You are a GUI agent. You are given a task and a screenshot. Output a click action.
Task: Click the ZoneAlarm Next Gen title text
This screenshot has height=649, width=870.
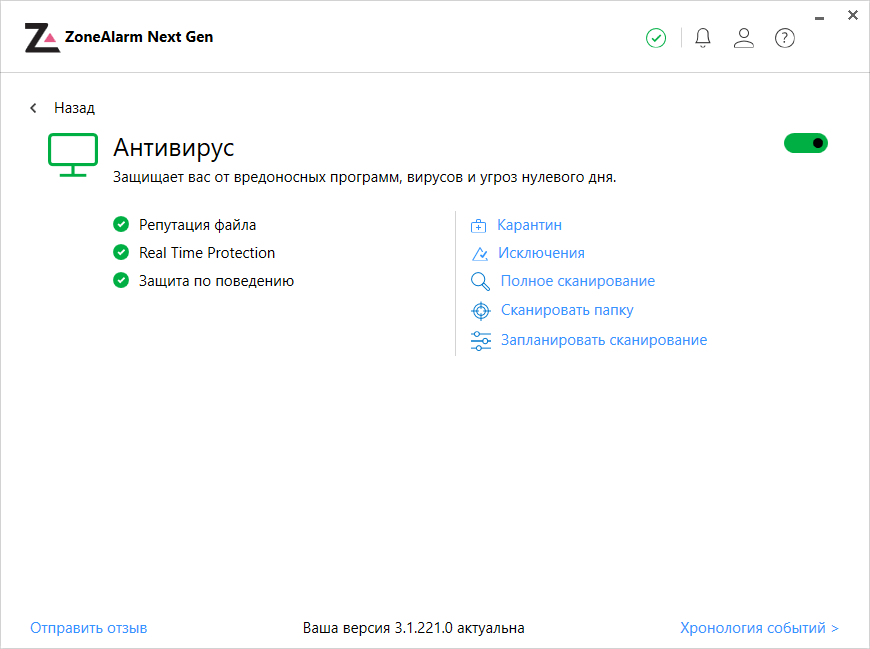pyautogui.click(x=139, y=37)
